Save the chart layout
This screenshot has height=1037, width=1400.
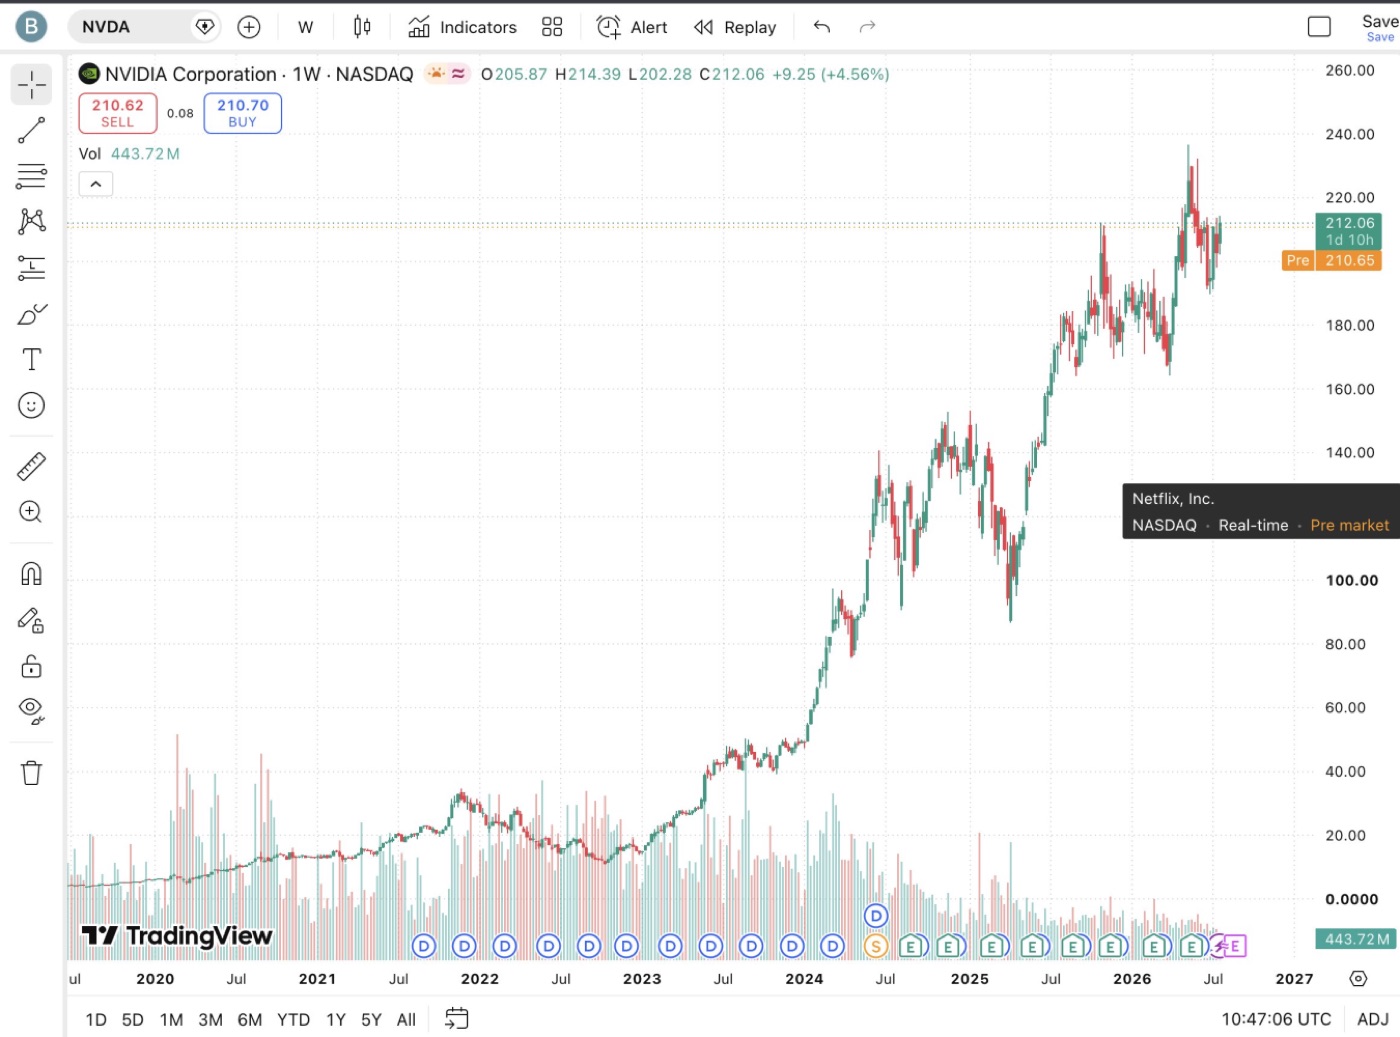pos(1380,28)
